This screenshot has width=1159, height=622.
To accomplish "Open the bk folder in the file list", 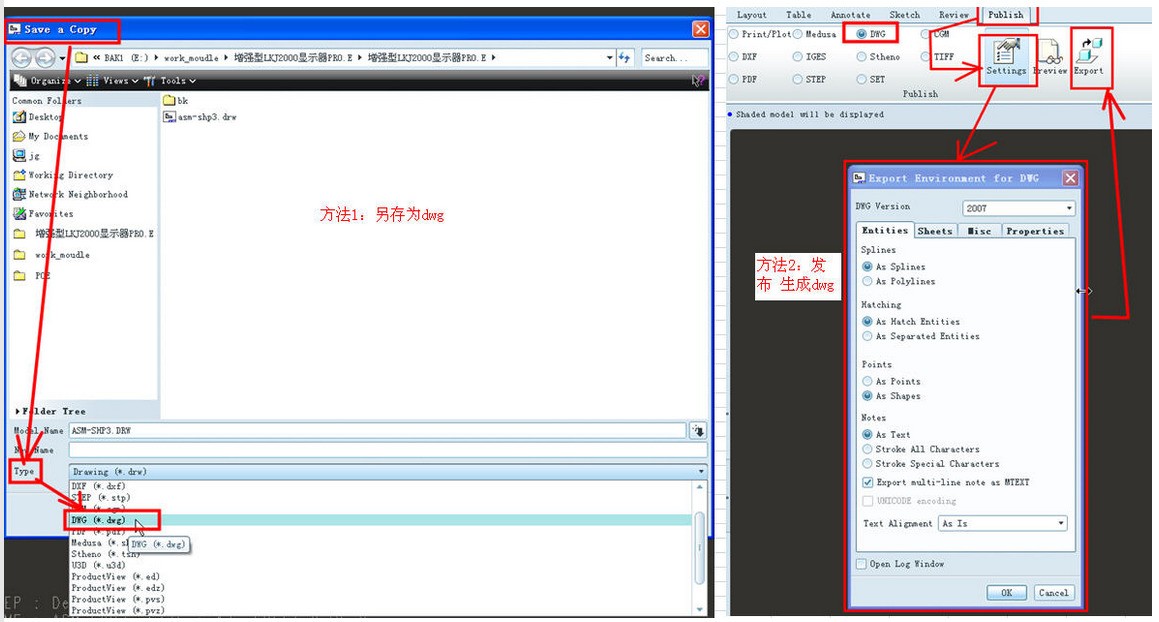I will click(x=176, y=101).
